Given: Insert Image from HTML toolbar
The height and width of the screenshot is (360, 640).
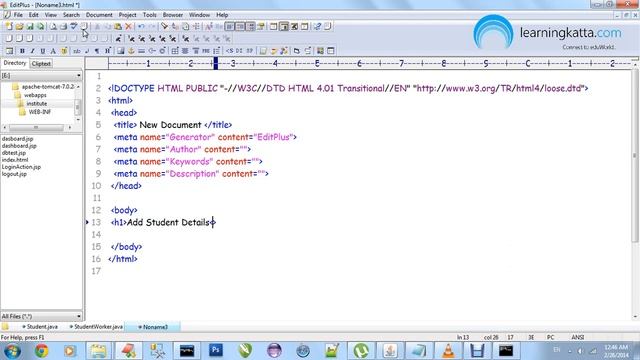Looking at the screenshot, I should [120, 51].
